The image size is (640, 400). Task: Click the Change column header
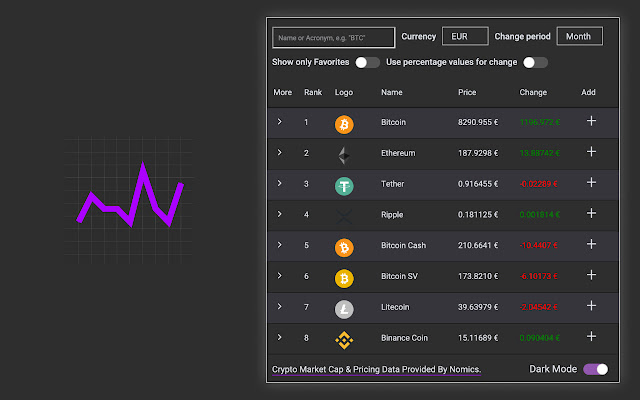(533, 92)
